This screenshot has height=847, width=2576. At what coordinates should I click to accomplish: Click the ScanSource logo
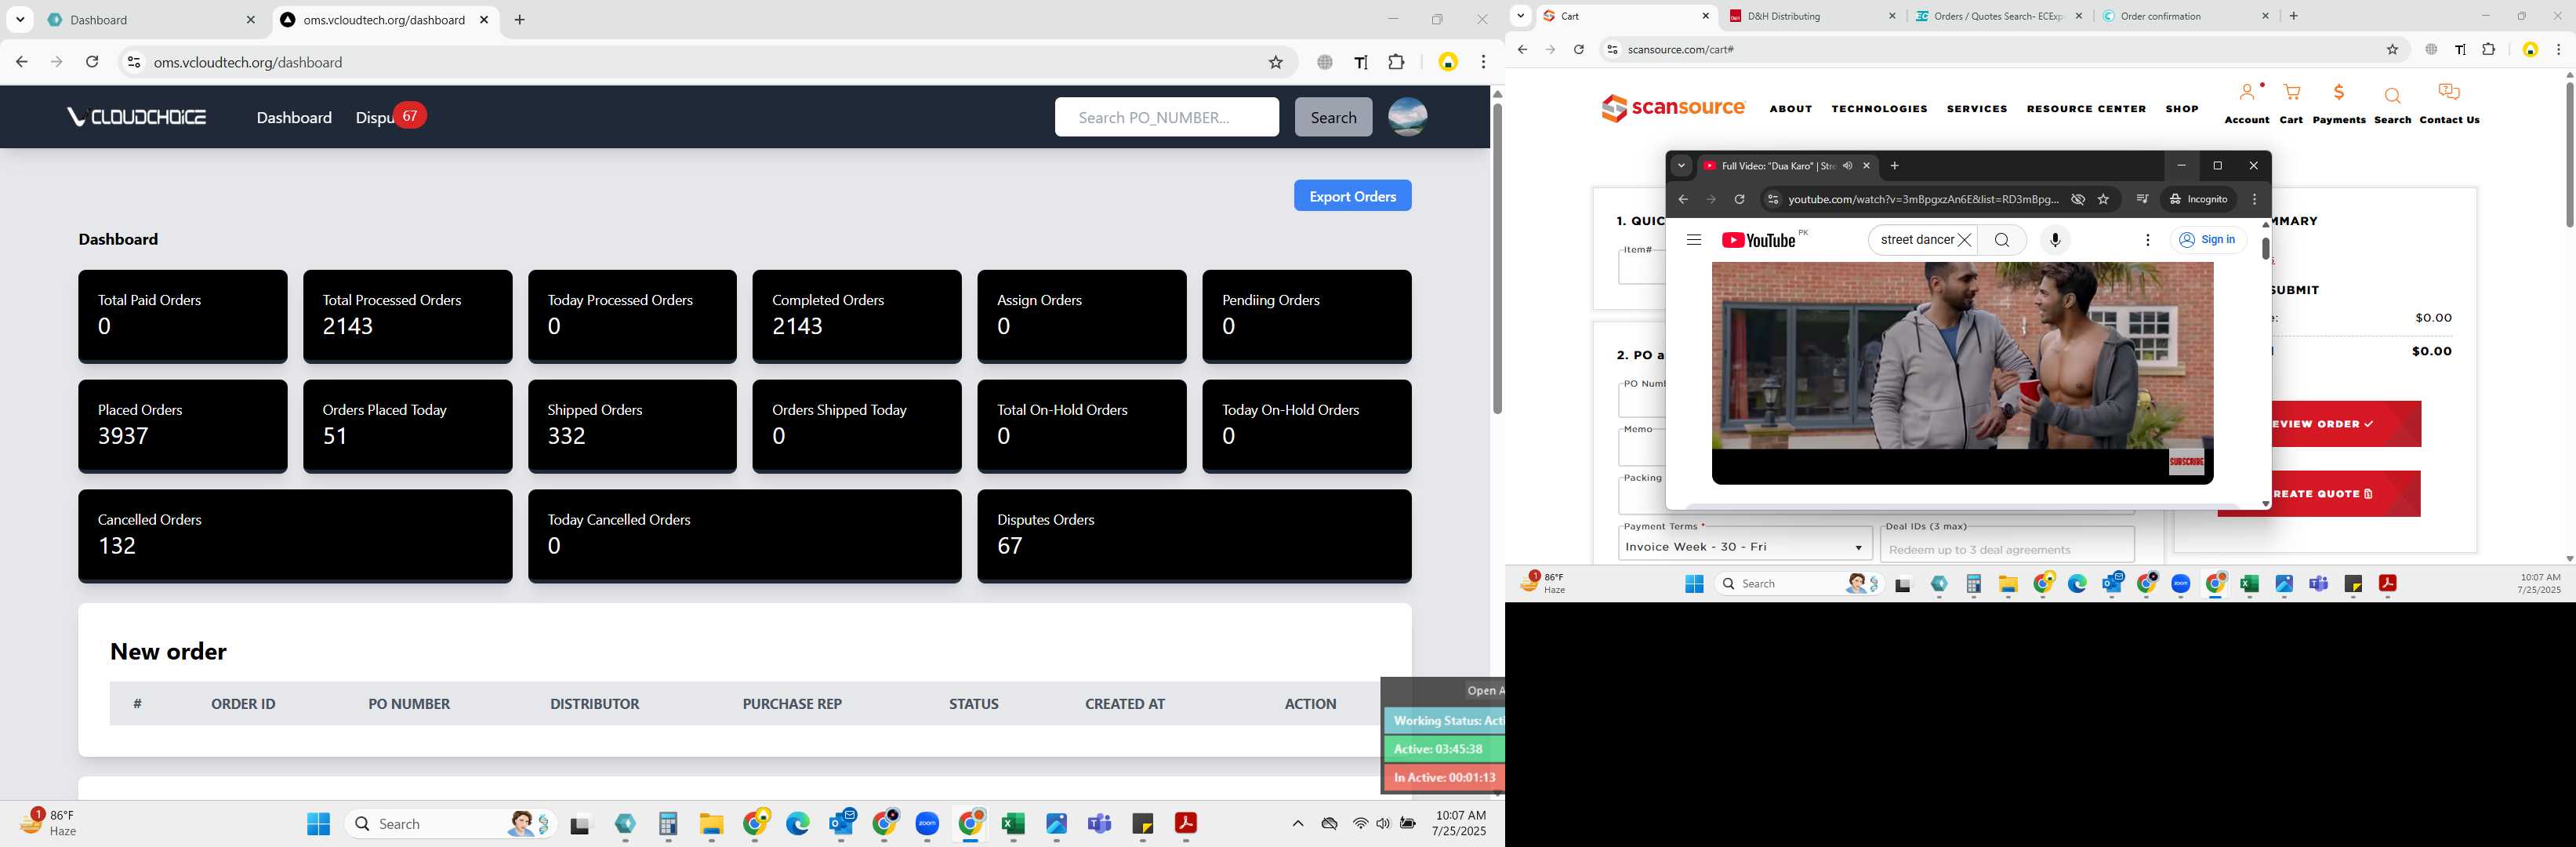tap(1673, 108)
